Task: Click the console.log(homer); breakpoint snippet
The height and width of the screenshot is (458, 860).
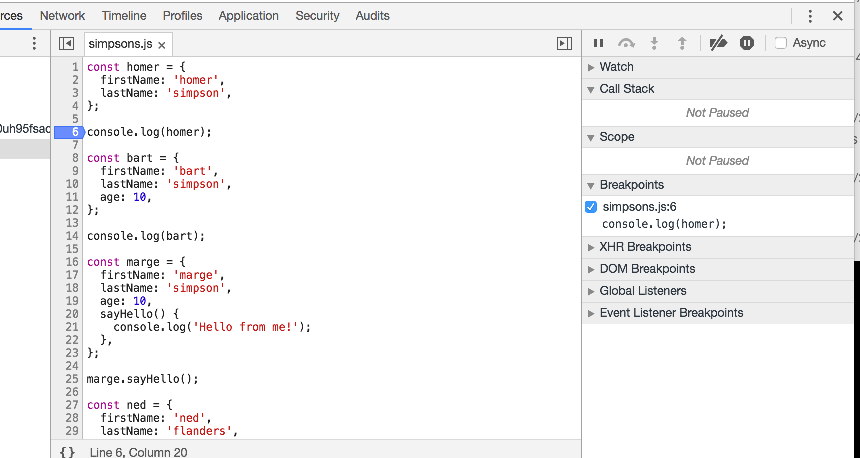Action: click(x=664, y=224)
